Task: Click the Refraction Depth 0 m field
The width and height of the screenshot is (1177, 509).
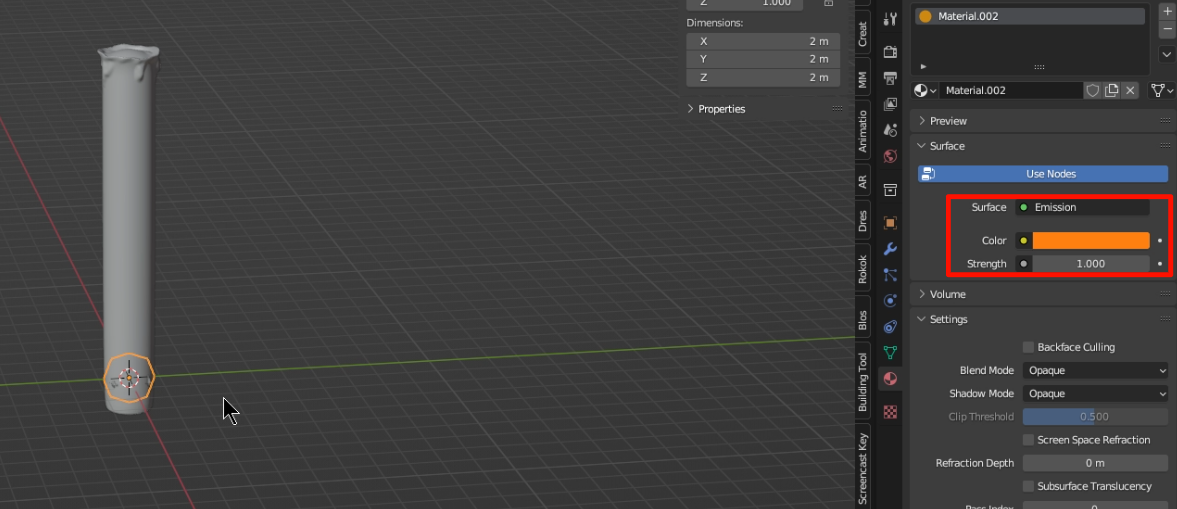Action: 1095,462
